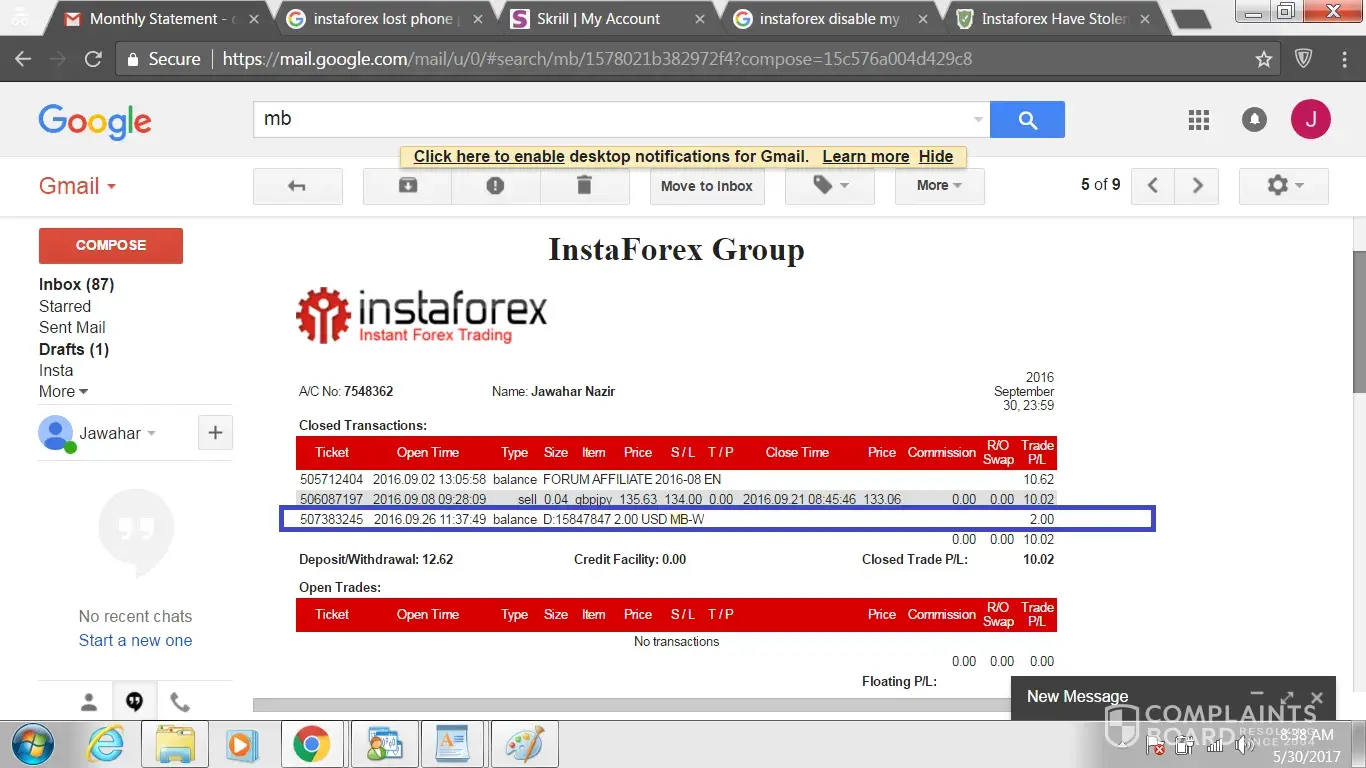Report spam using the exclamation icon
This screenshot has width=1366, height=768.
(495, 186)
